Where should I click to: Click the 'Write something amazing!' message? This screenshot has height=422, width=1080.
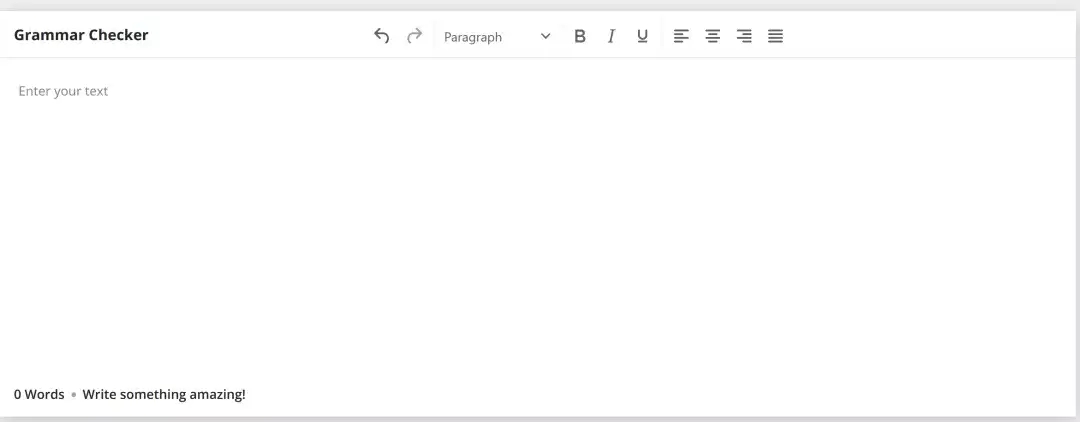pos(164,394)
